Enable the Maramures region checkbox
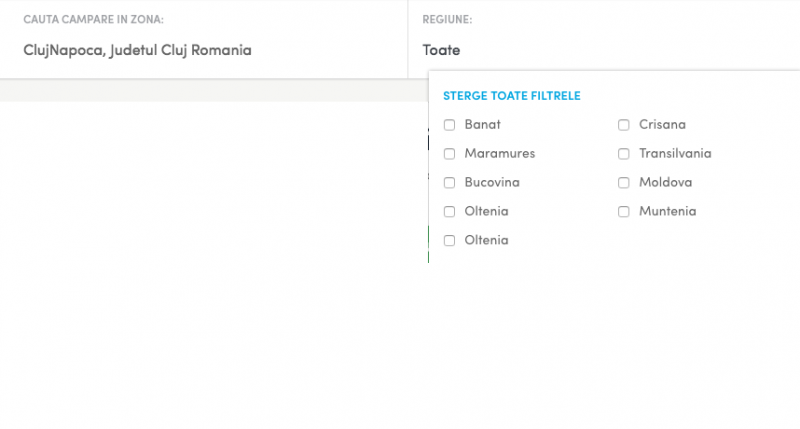This screenshot has width=800, height=429. 450,154
